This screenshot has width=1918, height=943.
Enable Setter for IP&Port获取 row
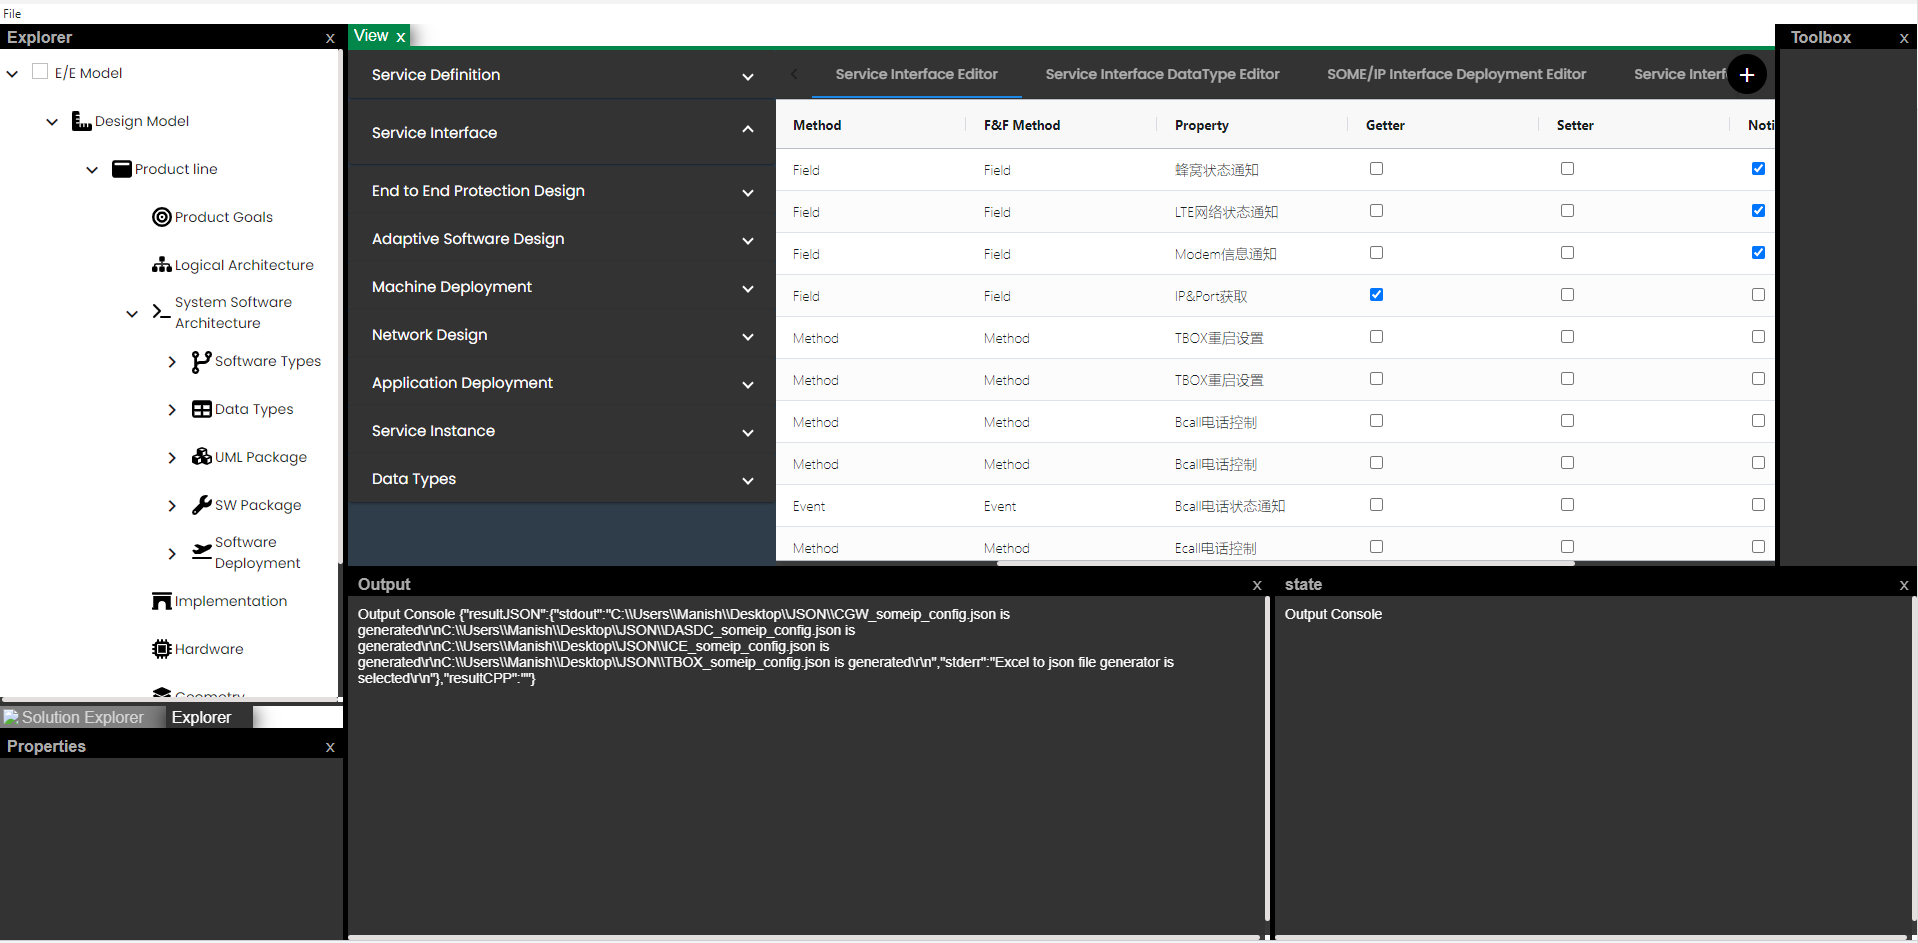(1567, 295)
